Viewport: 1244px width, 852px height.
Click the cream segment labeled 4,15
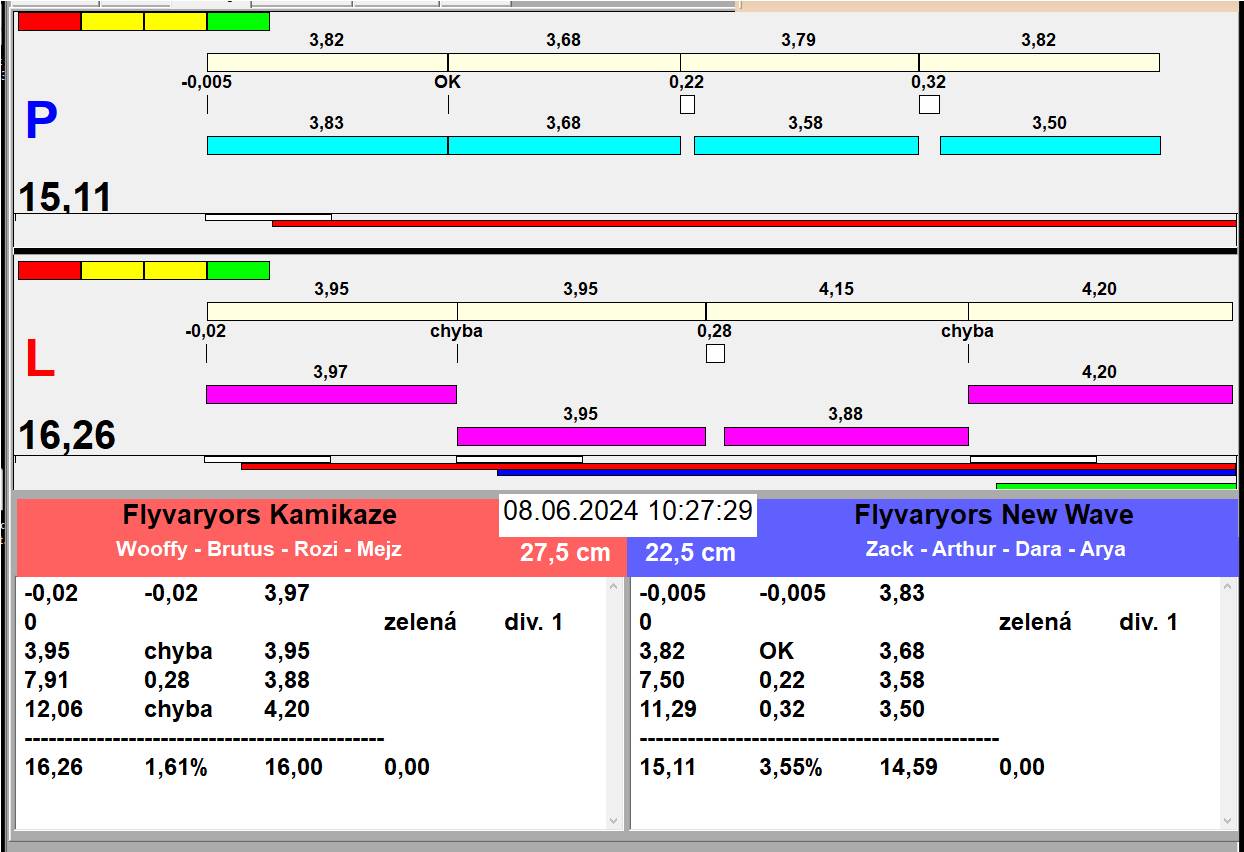pyautogui.click(x=837, y=311)
